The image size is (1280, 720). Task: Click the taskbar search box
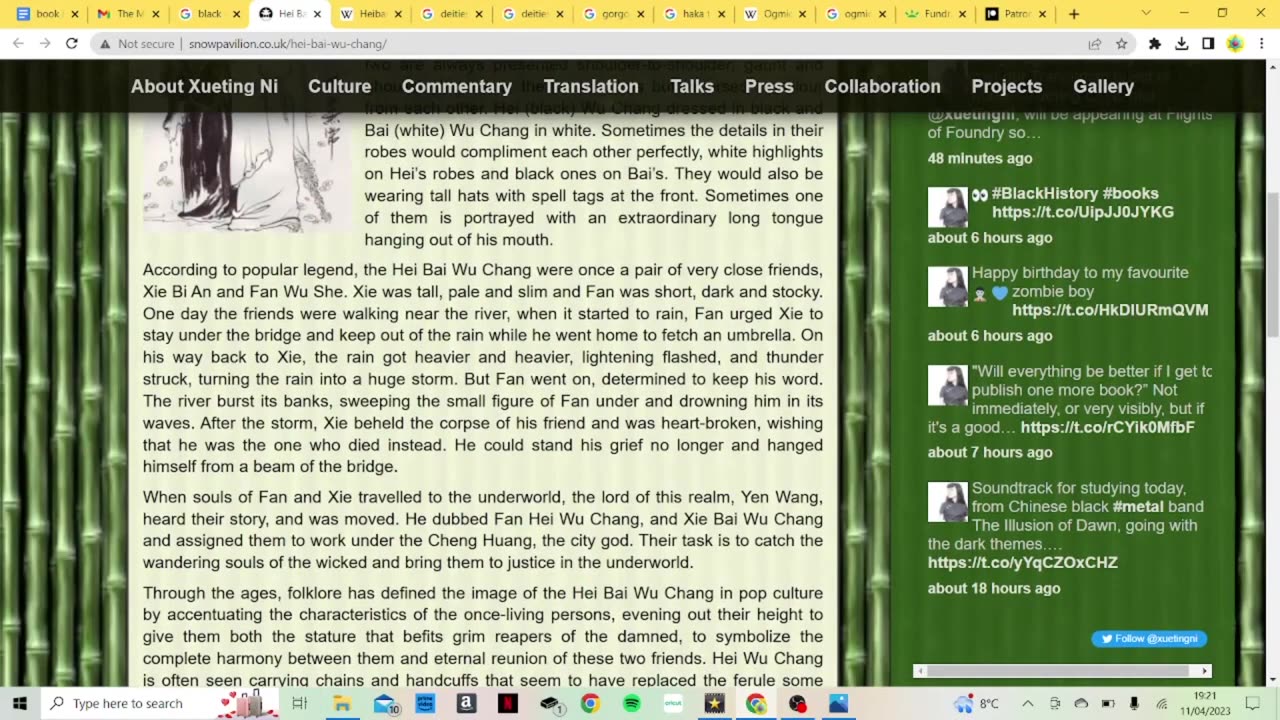tap(160, 703)
